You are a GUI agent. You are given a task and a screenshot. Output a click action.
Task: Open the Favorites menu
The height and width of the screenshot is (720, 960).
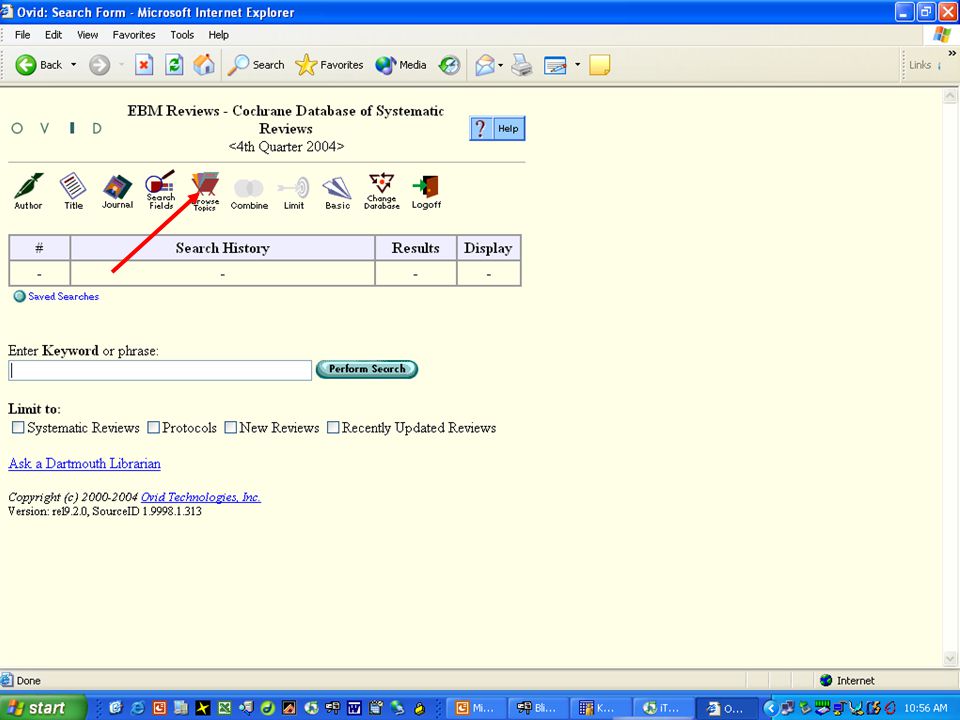pos(134,35)
